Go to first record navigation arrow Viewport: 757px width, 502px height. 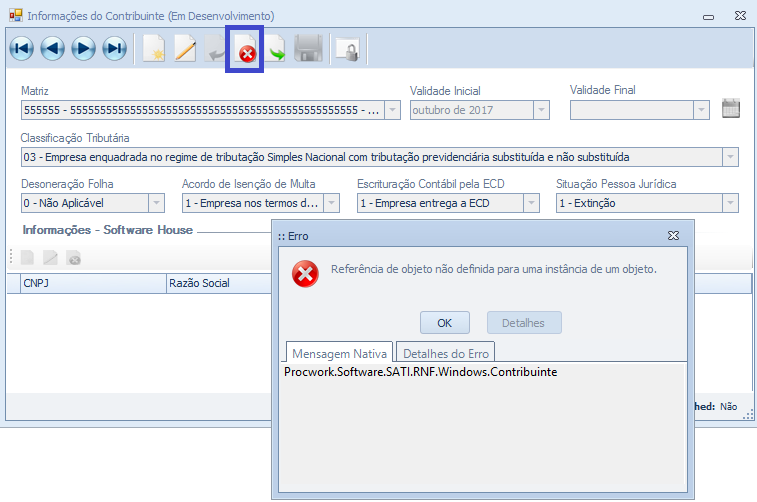click(21, 48)
